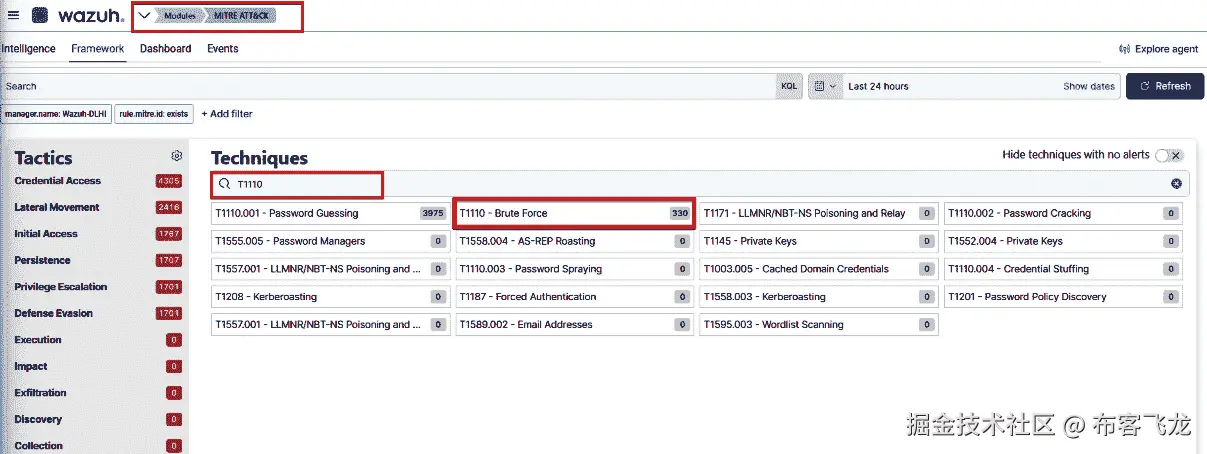Open T1110.003 Password Spraying technique

574,269
